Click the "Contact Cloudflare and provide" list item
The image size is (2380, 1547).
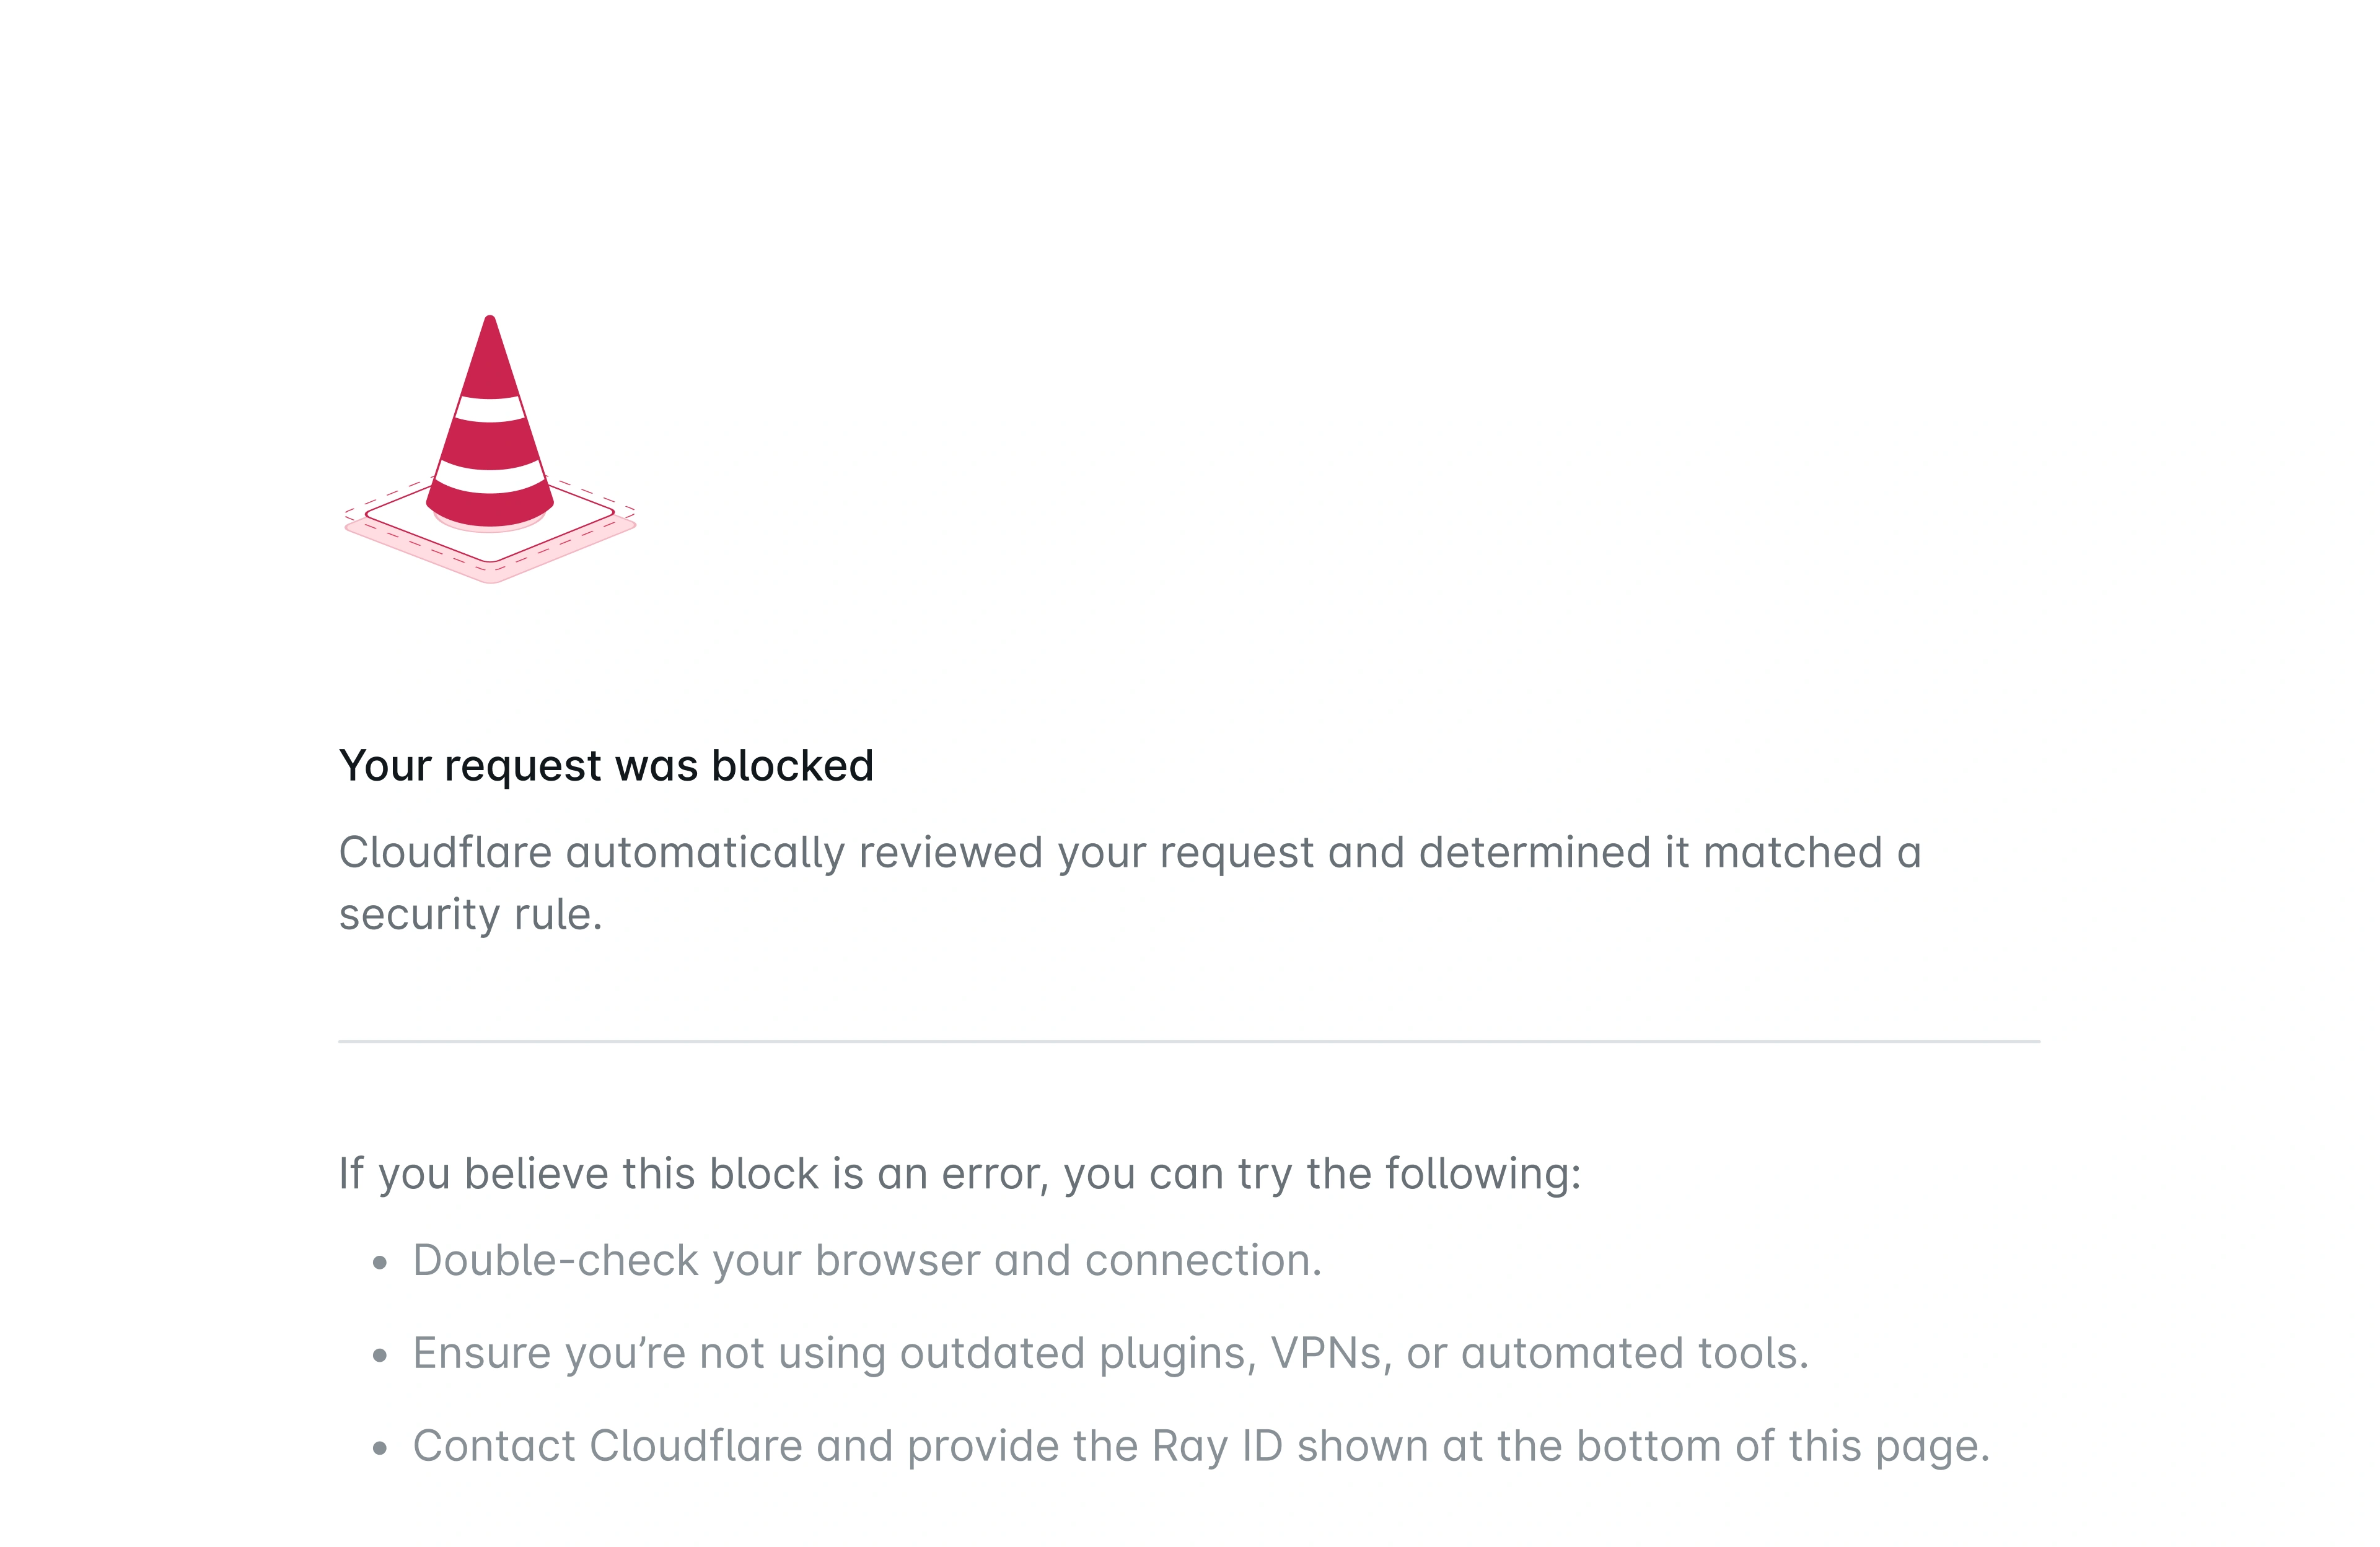click(x=1200, y=1446)
